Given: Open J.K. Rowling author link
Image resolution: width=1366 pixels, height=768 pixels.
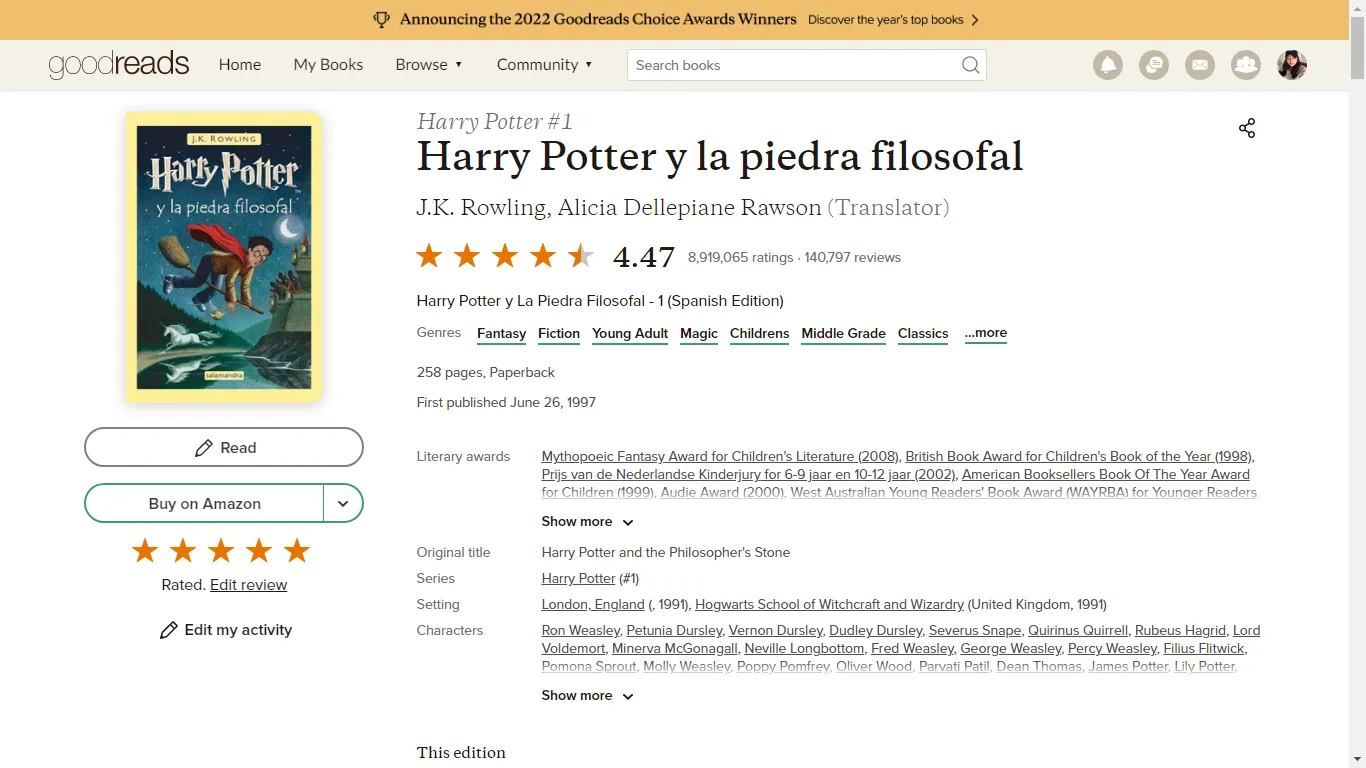Looking at the screenshot, I should 481,208.
